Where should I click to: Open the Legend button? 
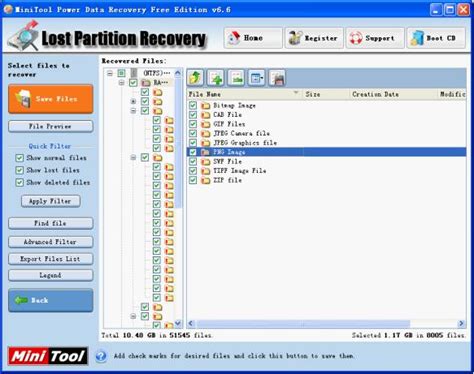[51, 275]
